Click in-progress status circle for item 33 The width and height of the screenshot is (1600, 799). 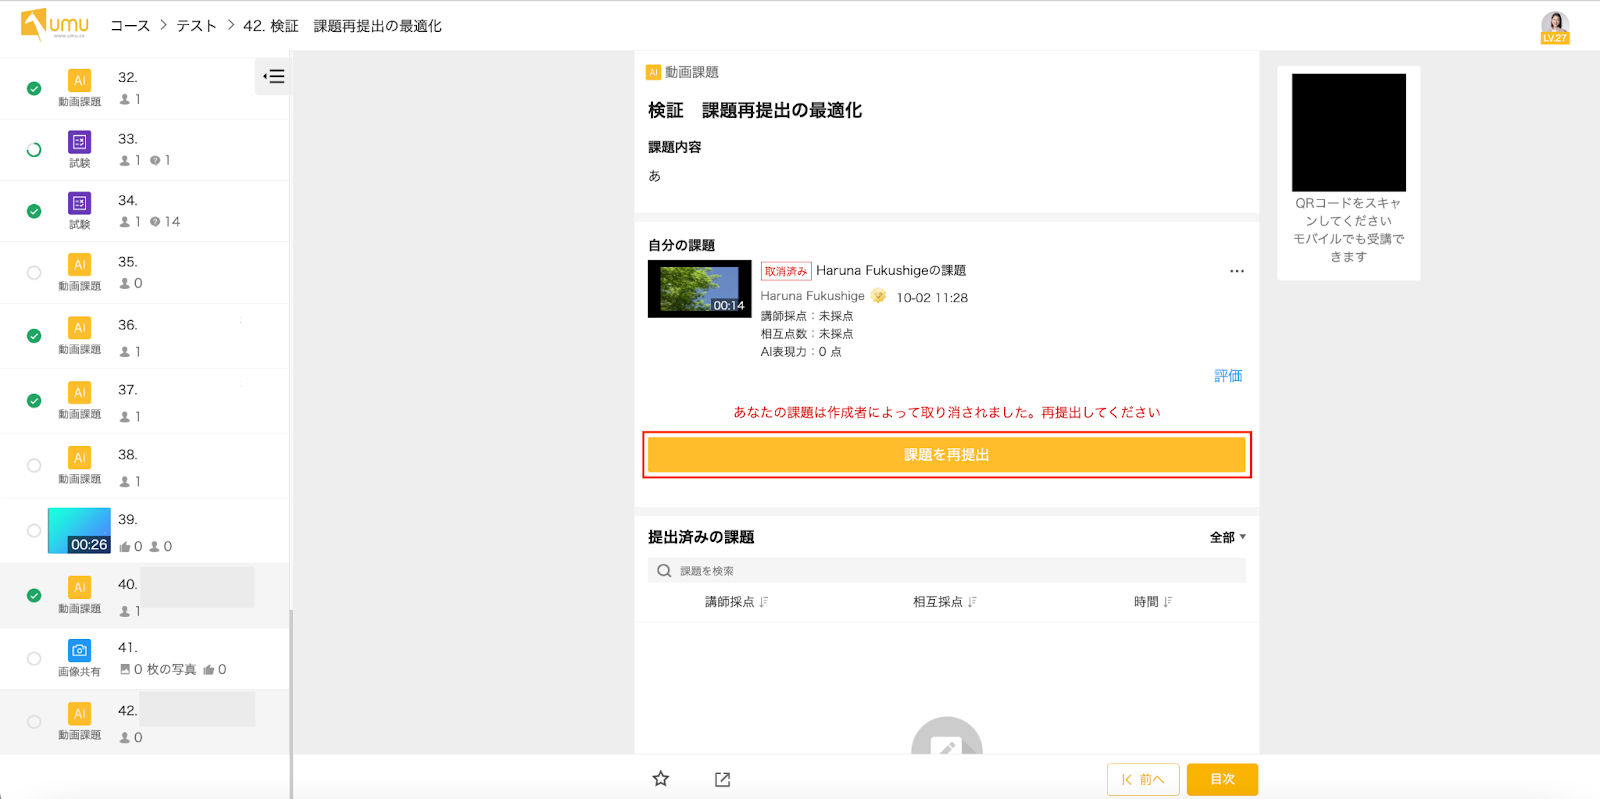point(34,150)
